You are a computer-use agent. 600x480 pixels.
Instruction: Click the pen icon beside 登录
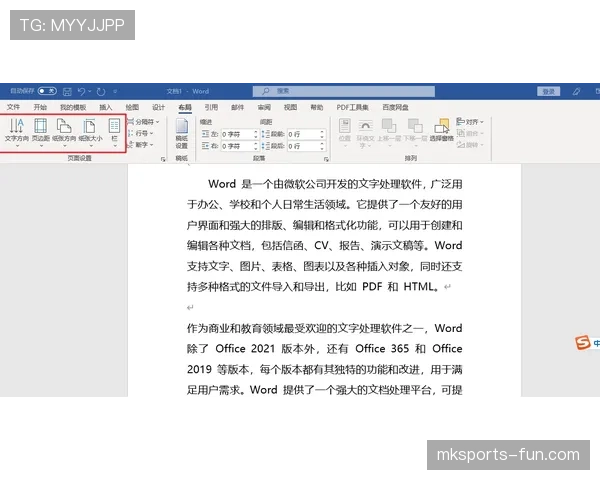tap(576, 91)
